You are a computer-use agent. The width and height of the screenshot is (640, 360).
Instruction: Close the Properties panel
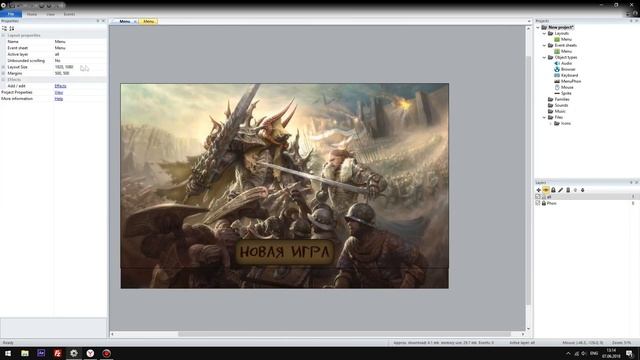103,21
